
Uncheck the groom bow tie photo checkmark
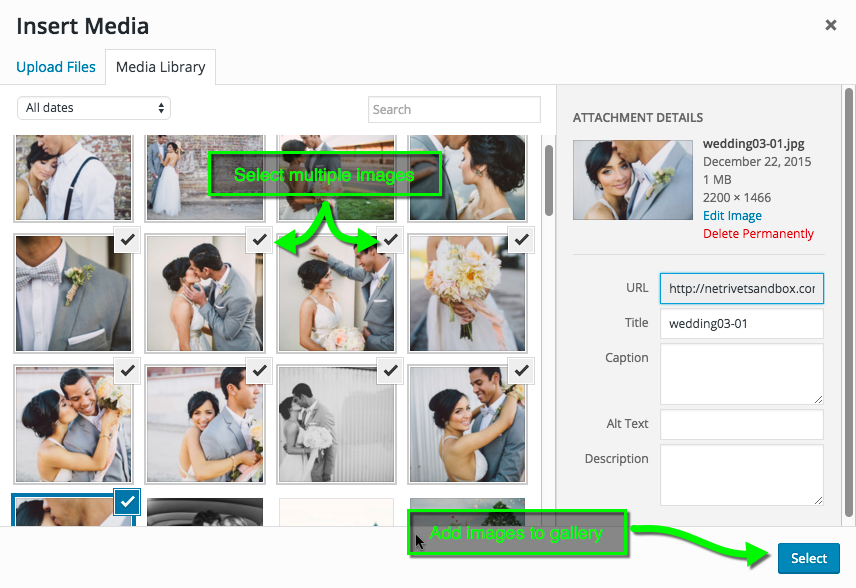click(128, 240)
